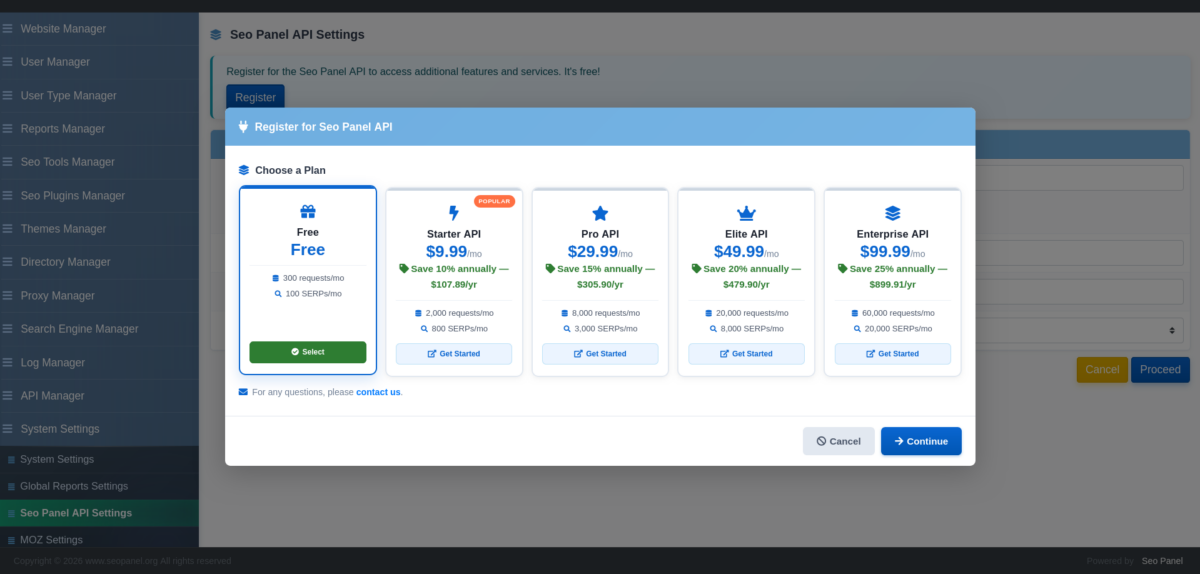Open Log Manager in the sidebar
Screen dimensions: 1200x574
tap(99, 363)
